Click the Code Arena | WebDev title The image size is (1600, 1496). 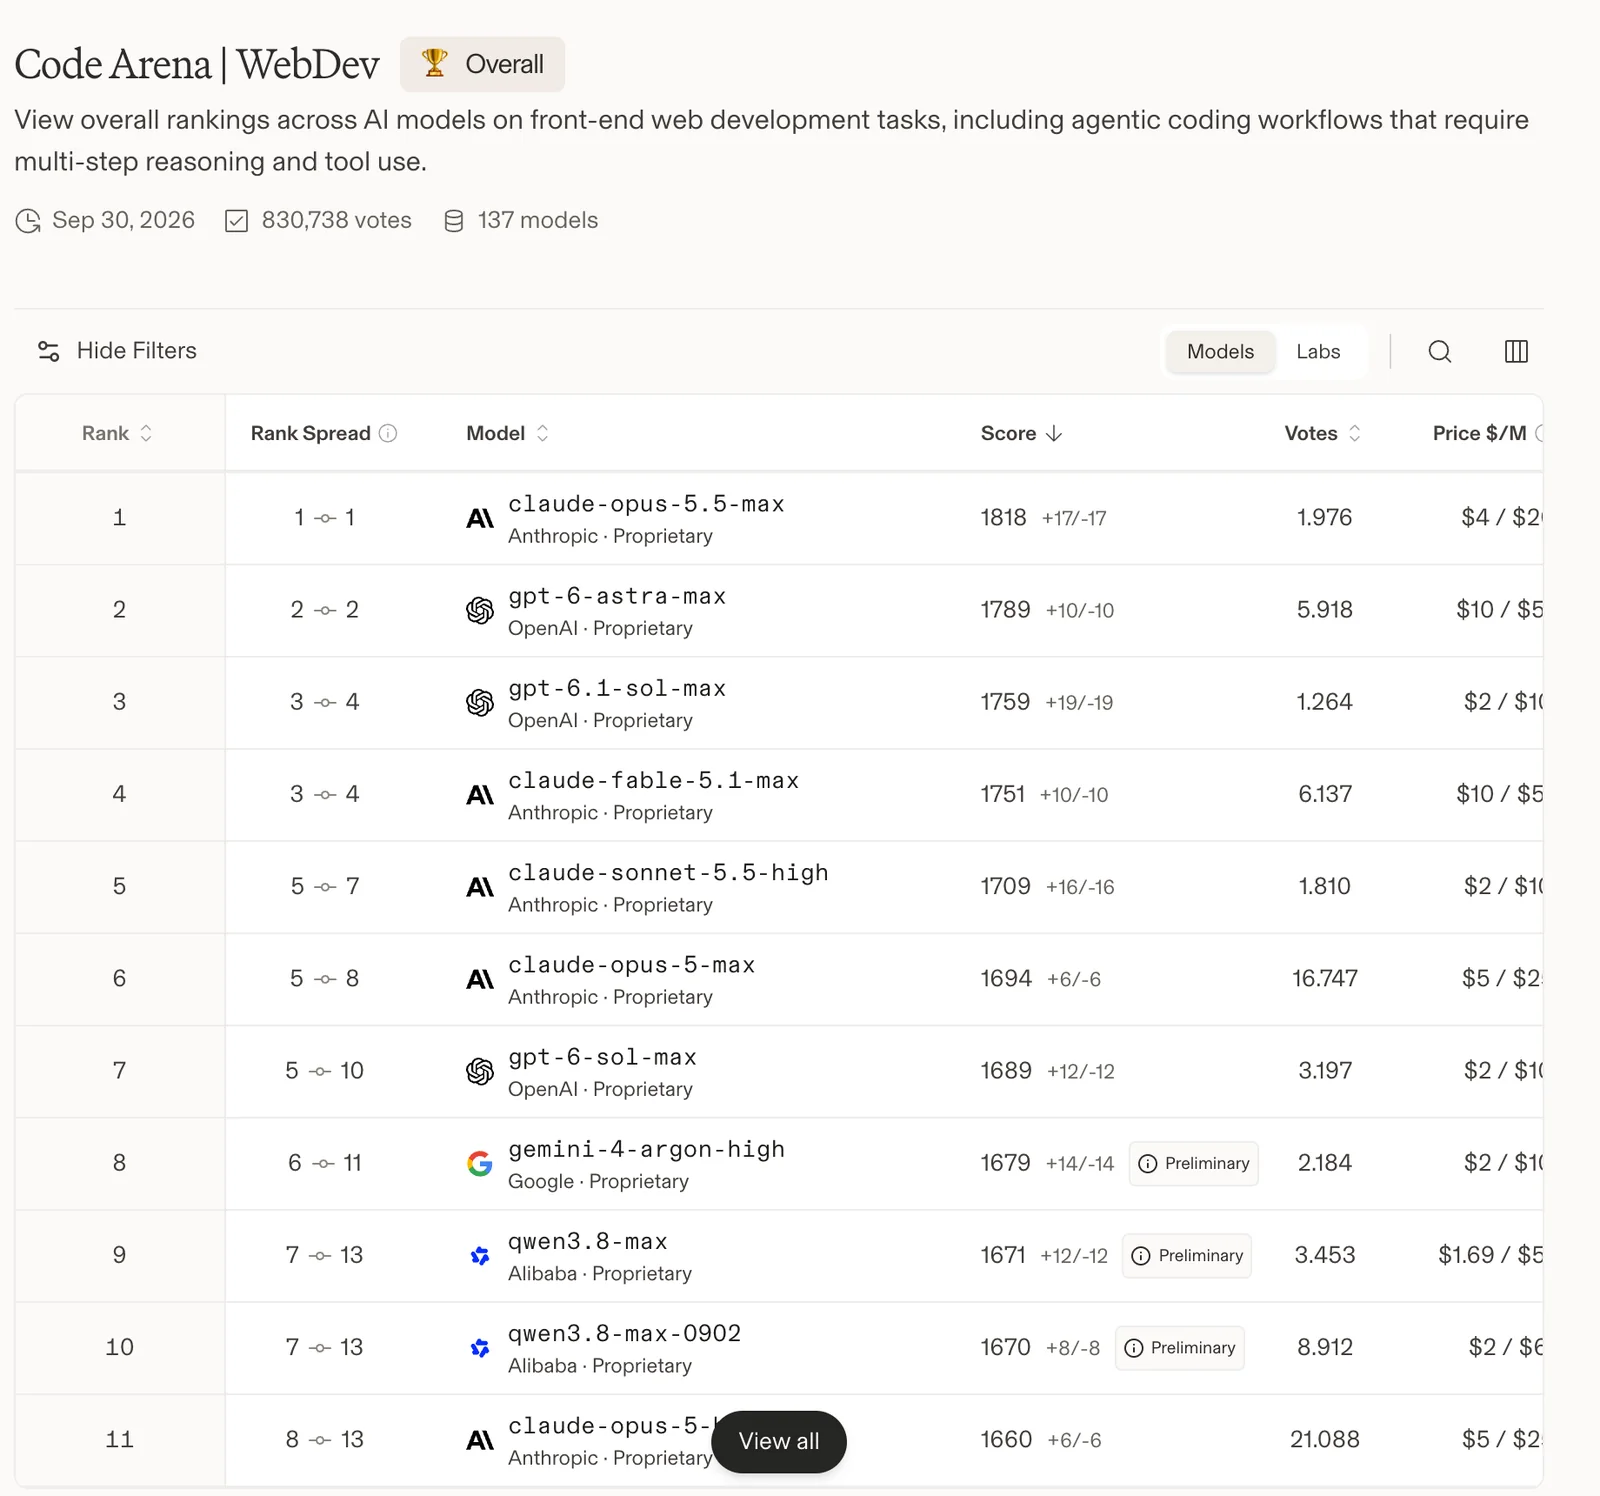pyautogui.click(x=197, y=64)
